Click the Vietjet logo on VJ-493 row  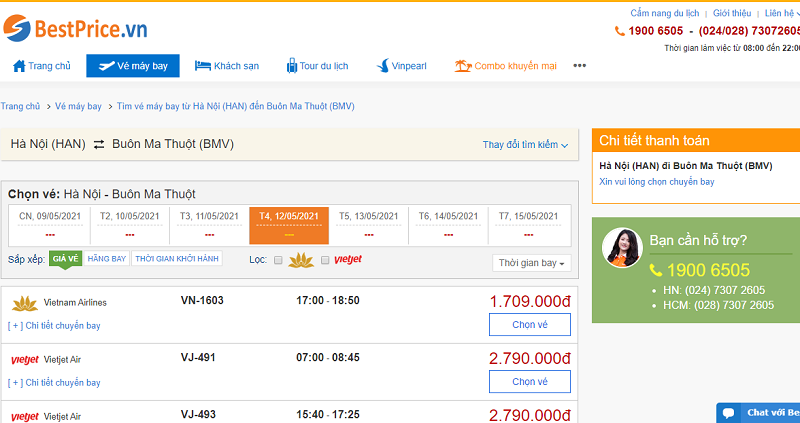pyautogui.click(x=25, y=417)
